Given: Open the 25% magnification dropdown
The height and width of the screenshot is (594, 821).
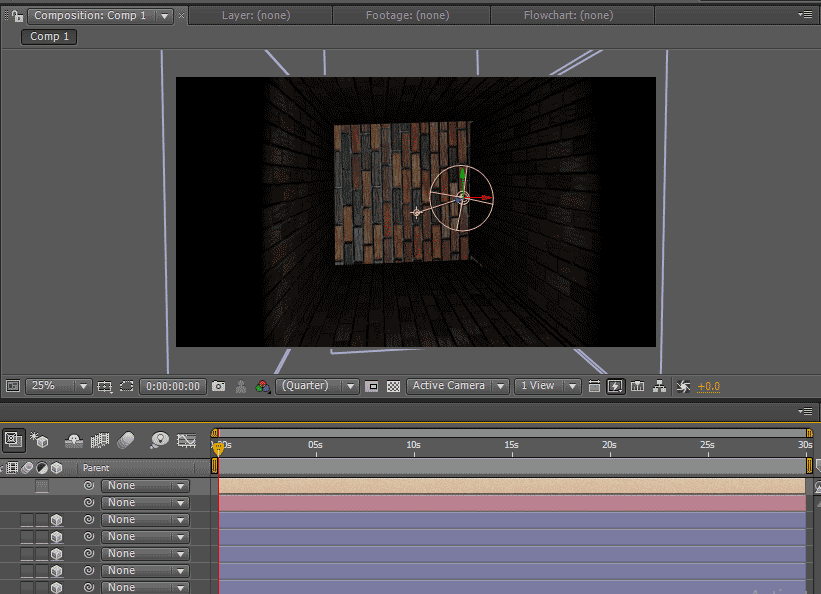Looking at the screenshot, I should point(58,386).
